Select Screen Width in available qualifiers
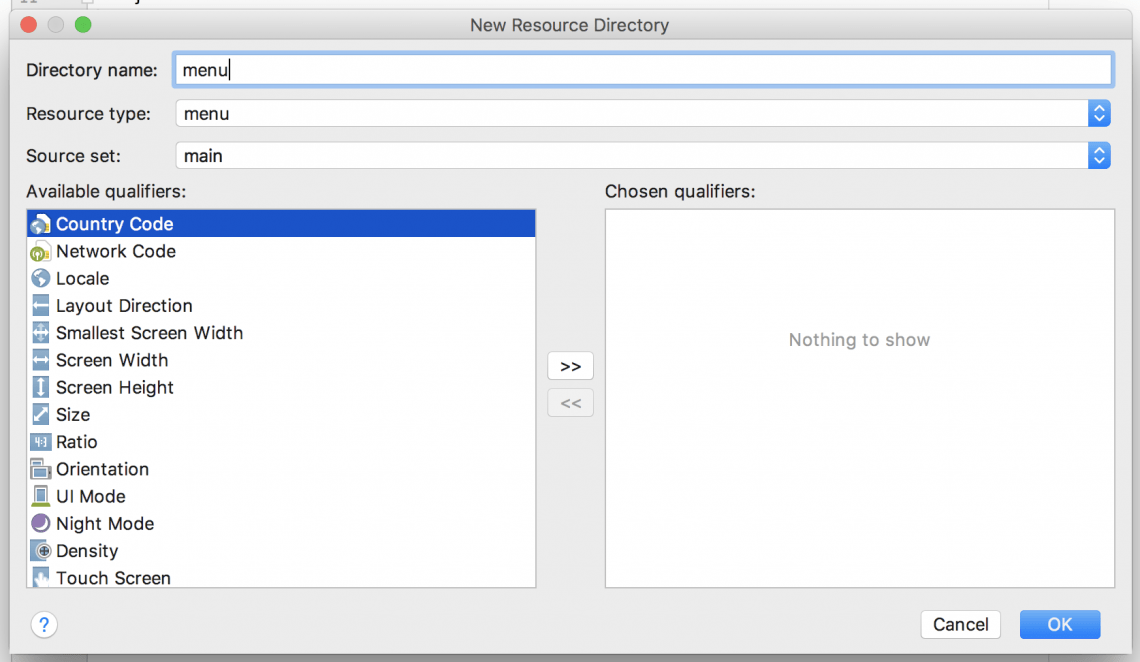The image size is (1140, 662). coord(112,360)
